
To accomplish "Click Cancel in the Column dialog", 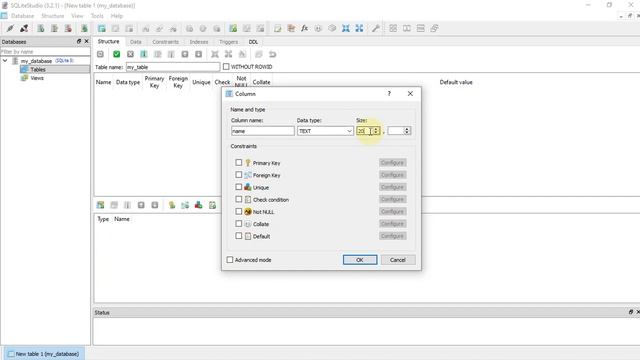I will pos(398,260).
